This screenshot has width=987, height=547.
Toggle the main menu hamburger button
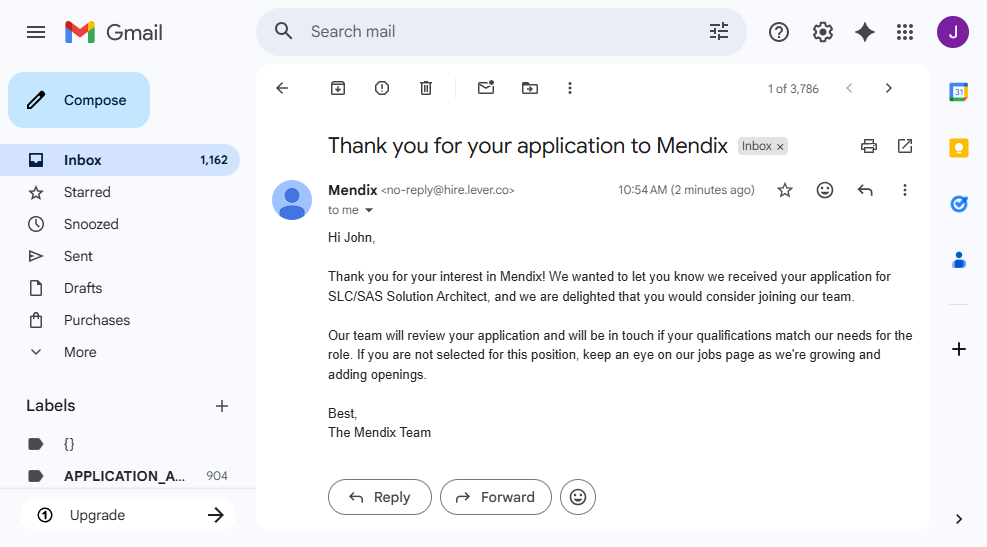pos(36,32)
